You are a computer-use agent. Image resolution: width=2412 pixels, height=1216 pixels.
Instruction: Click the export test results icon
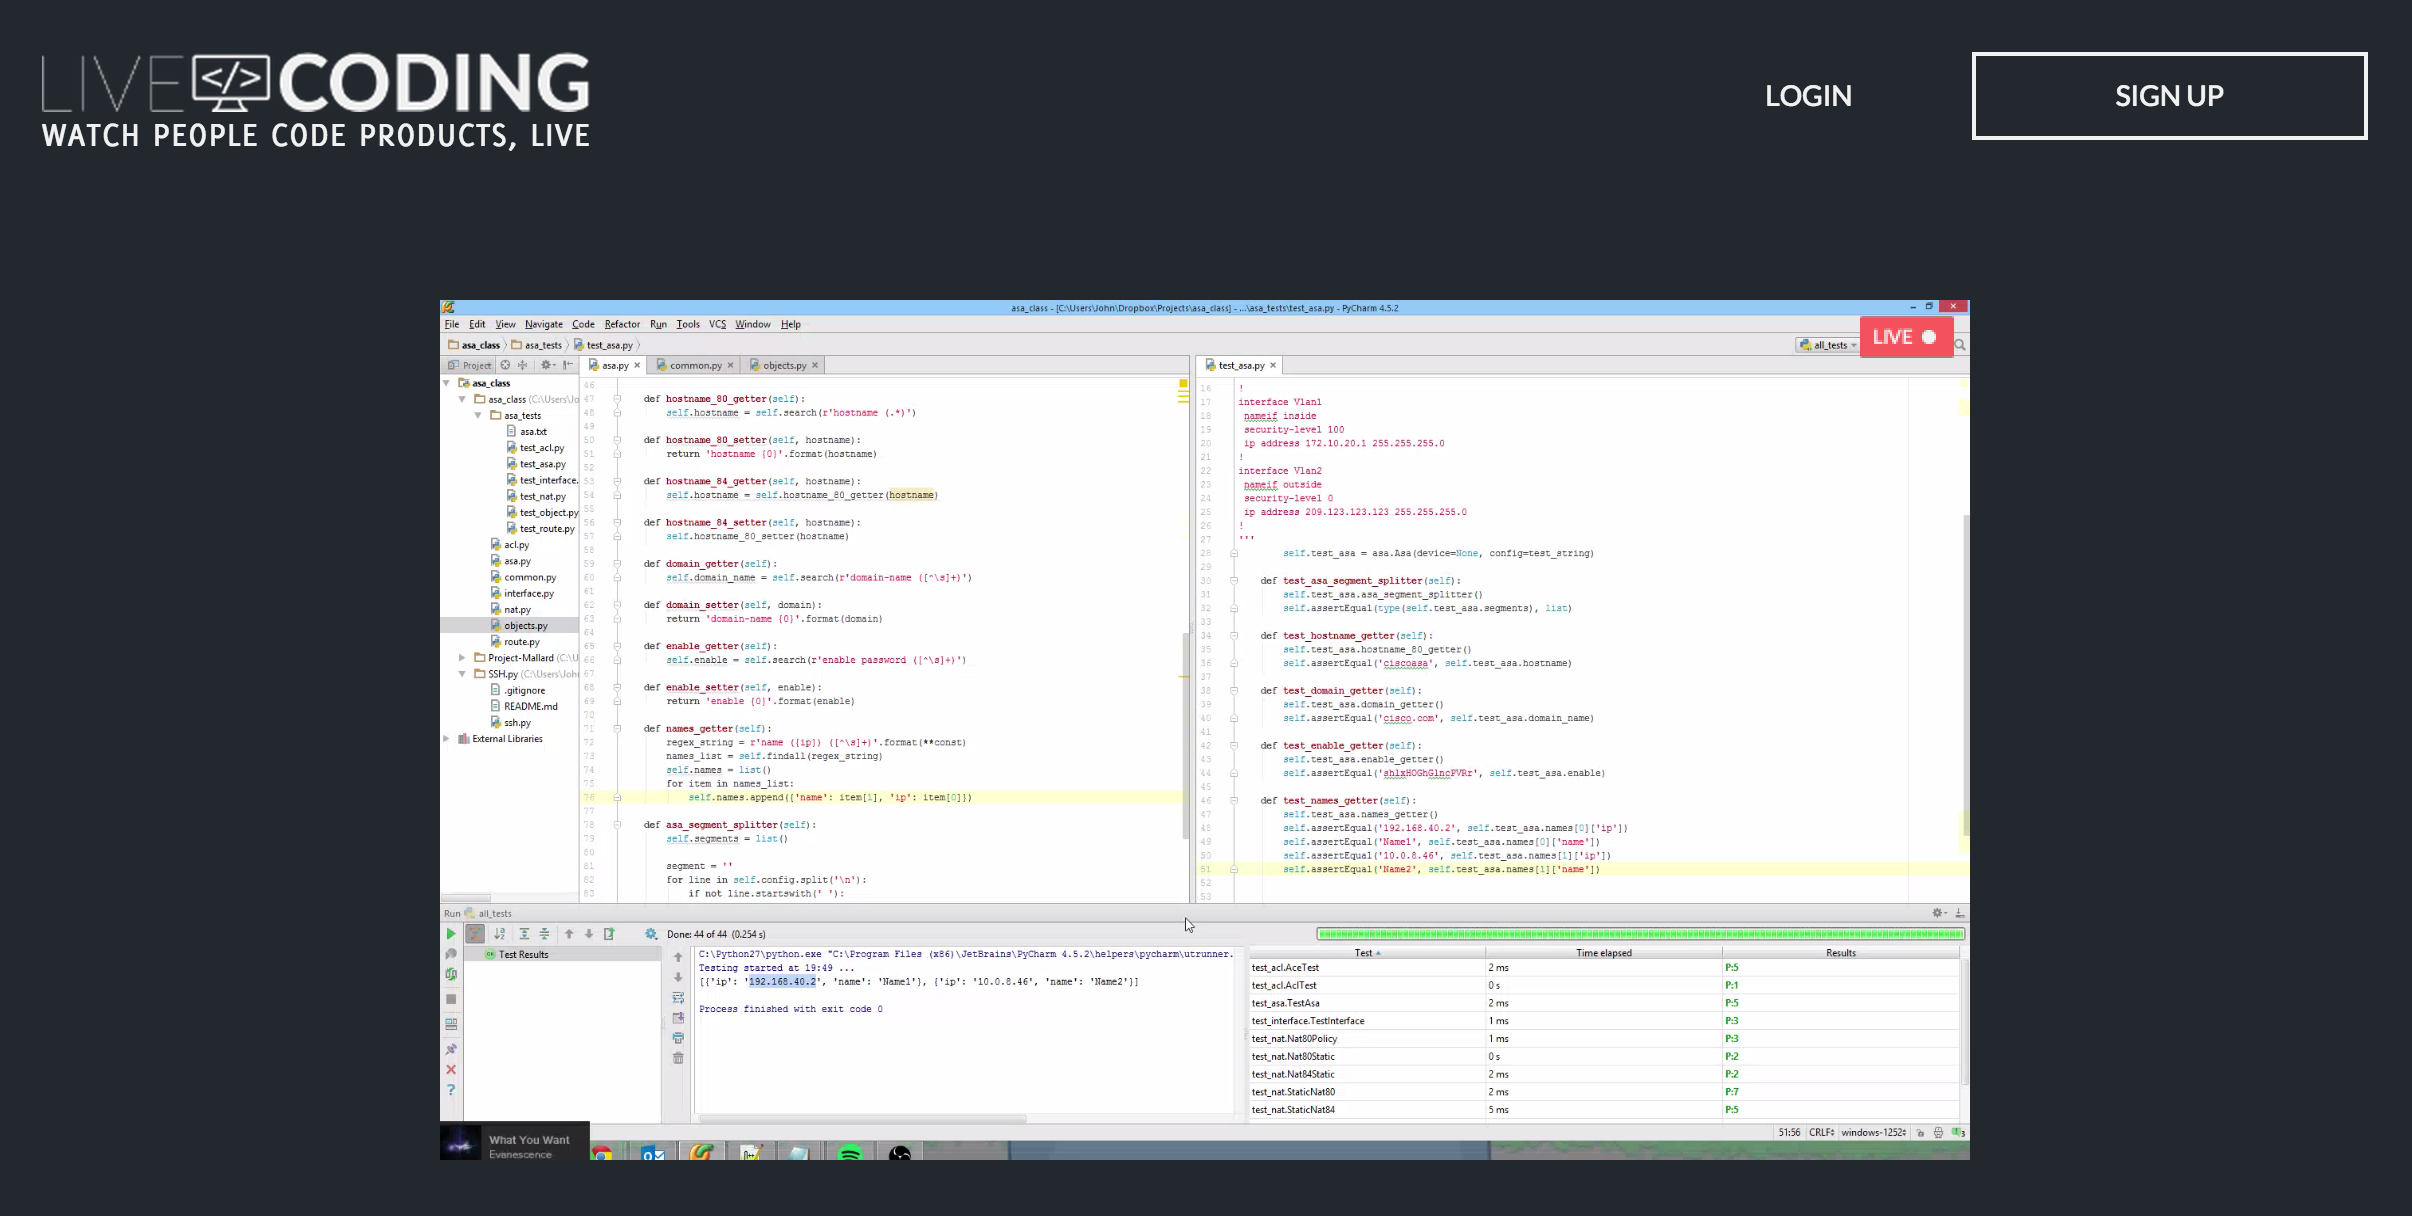point(609,934)
